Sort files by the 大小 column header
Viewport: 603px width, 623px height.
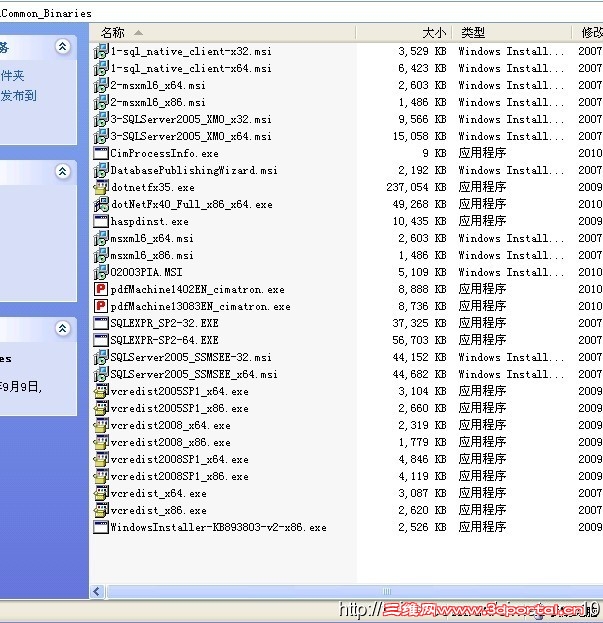click(x=404, y=33)
